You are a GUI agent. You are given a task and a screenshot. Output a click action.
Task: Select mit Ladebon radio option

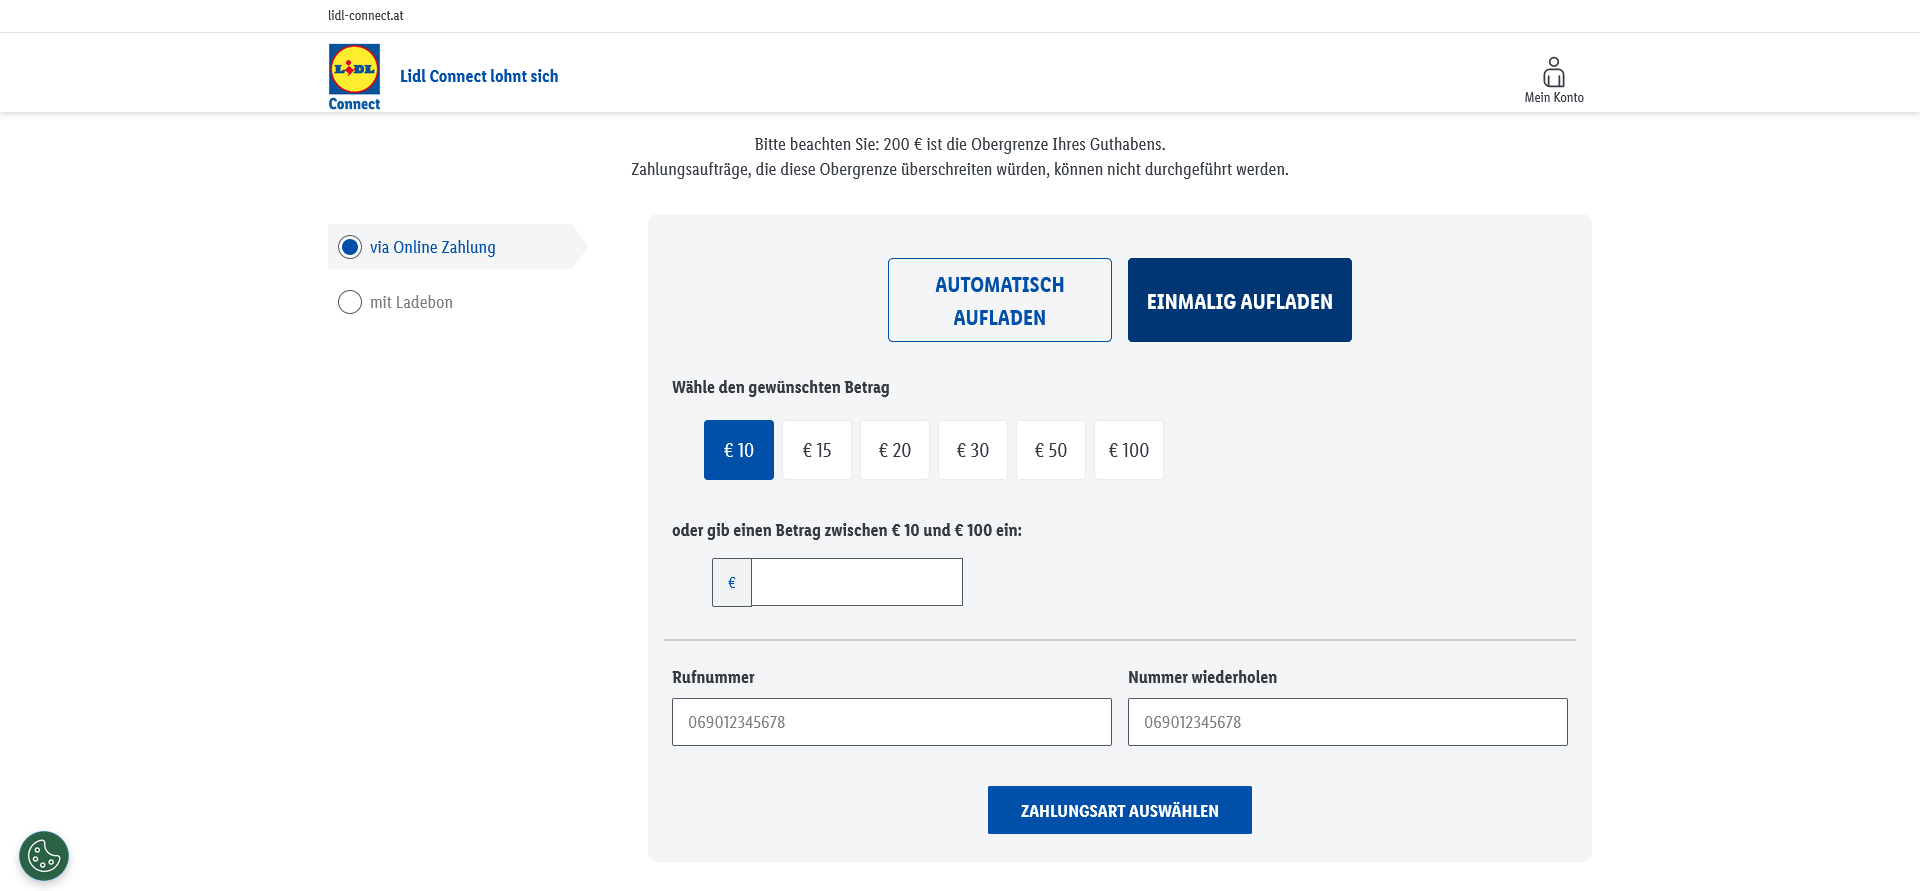click(350, 302)
